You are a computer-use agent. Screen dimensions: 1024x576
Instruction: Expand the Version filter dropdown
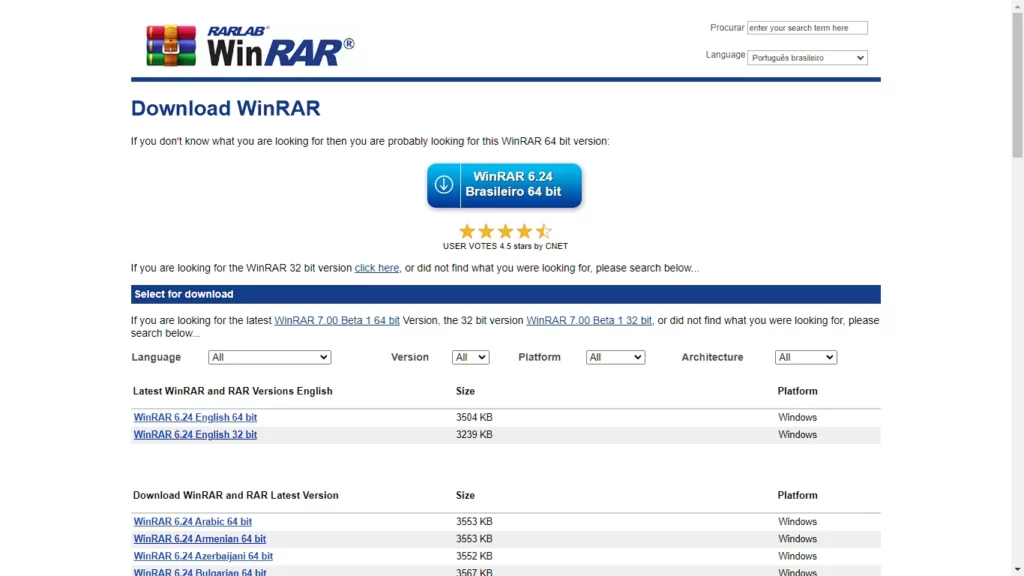click(x=470, y=357)
